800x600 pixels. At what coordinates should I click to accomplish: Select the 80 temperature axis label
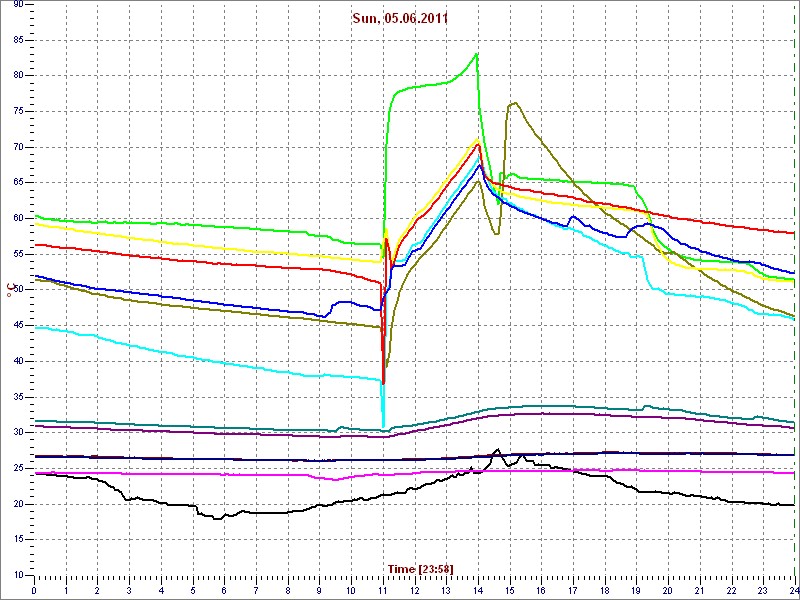tap(18, 76)
